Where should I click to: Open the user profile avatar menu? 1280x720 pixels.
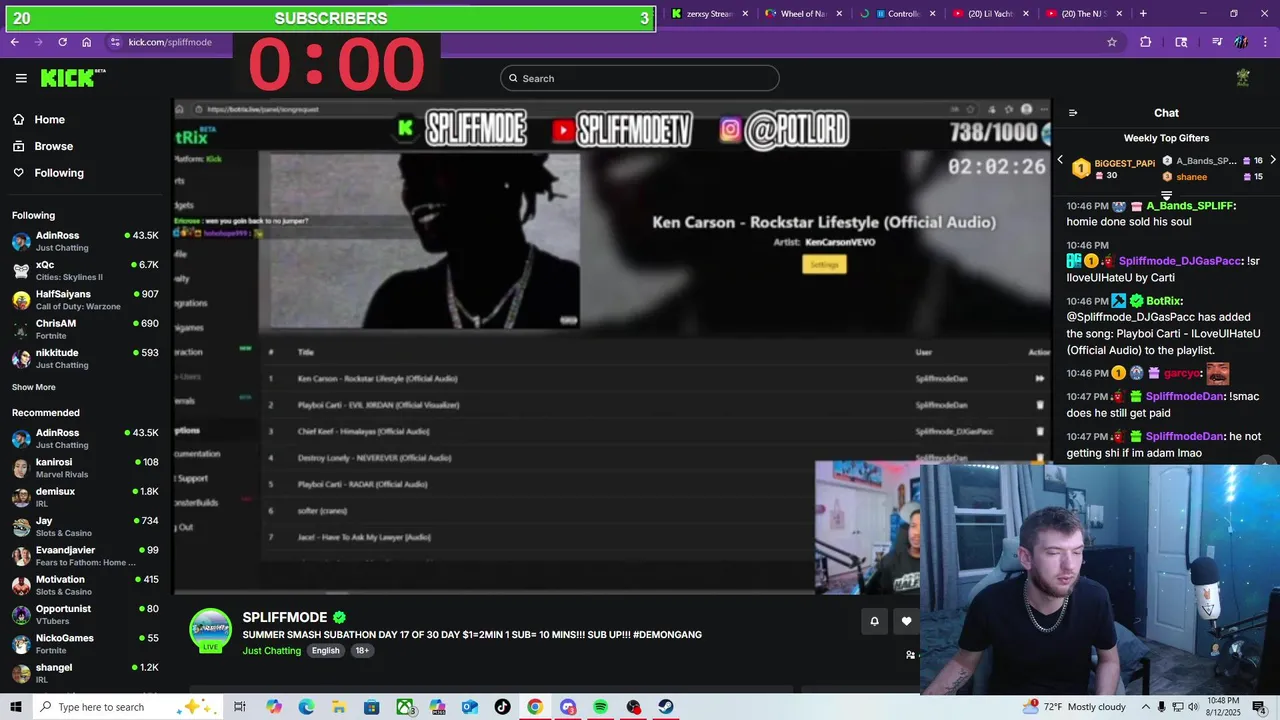coord(1243,78)
